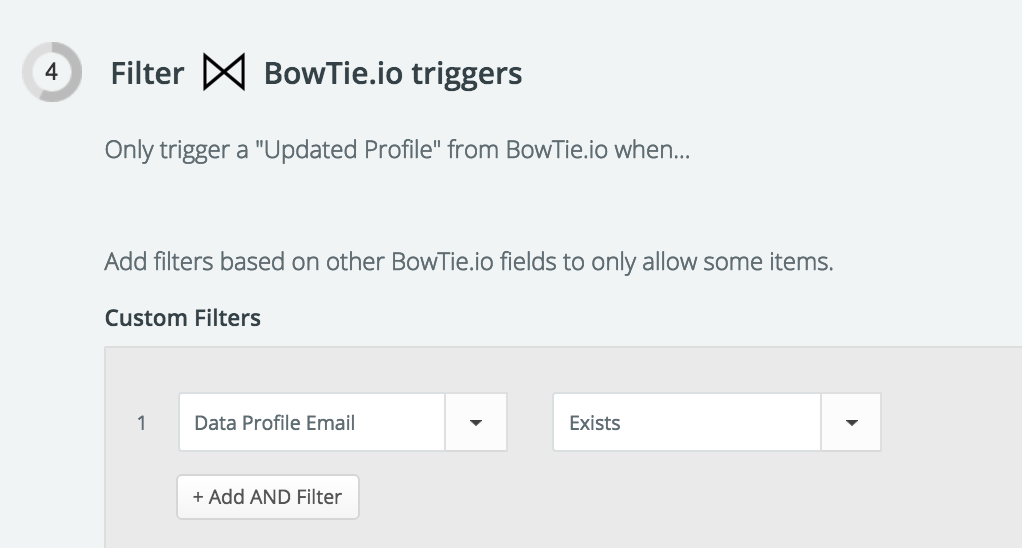Image resolution: width=1022 pixels, height=548 pixels.
Task: Expand the Exists condition dropdown arrow
Action: click(851, 422)
